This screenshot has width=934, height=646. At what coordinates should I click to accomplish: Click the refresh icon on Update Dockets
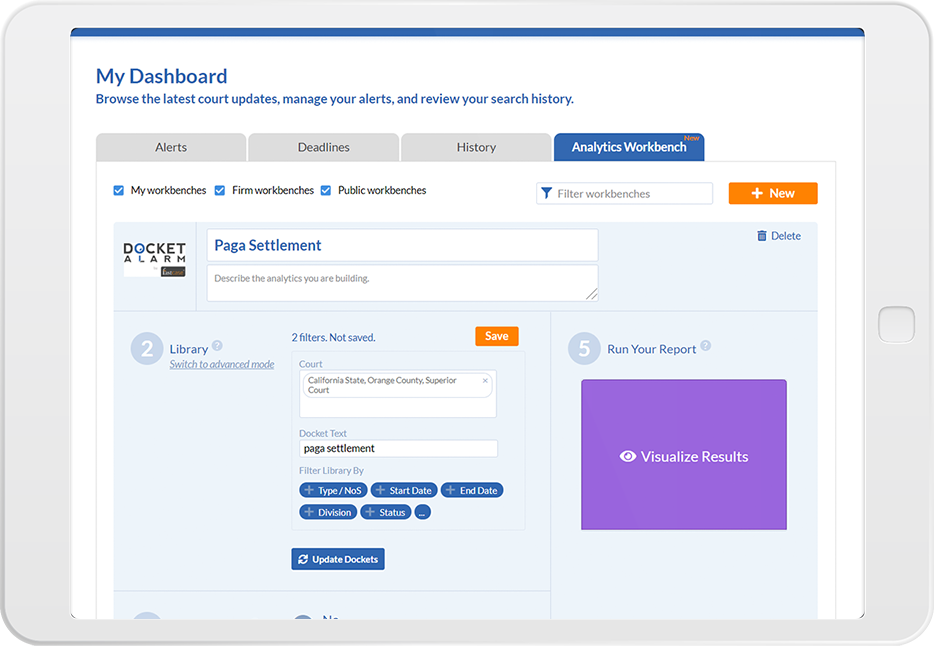(x=303, y=559)
